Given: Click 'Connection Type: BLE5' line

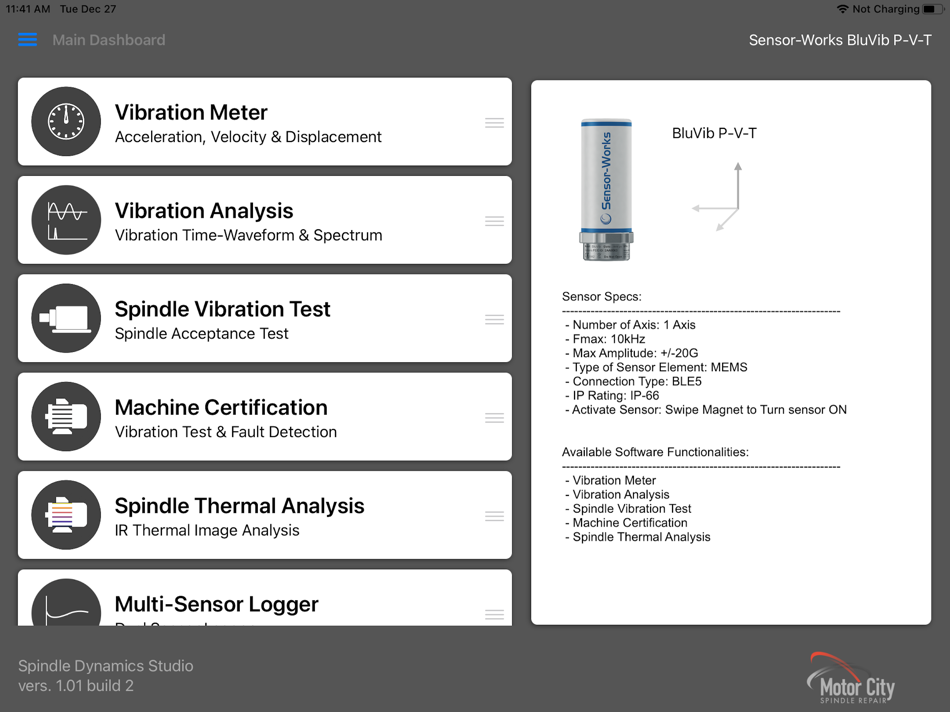Looking at the screenshot, I should pos(633,381).
